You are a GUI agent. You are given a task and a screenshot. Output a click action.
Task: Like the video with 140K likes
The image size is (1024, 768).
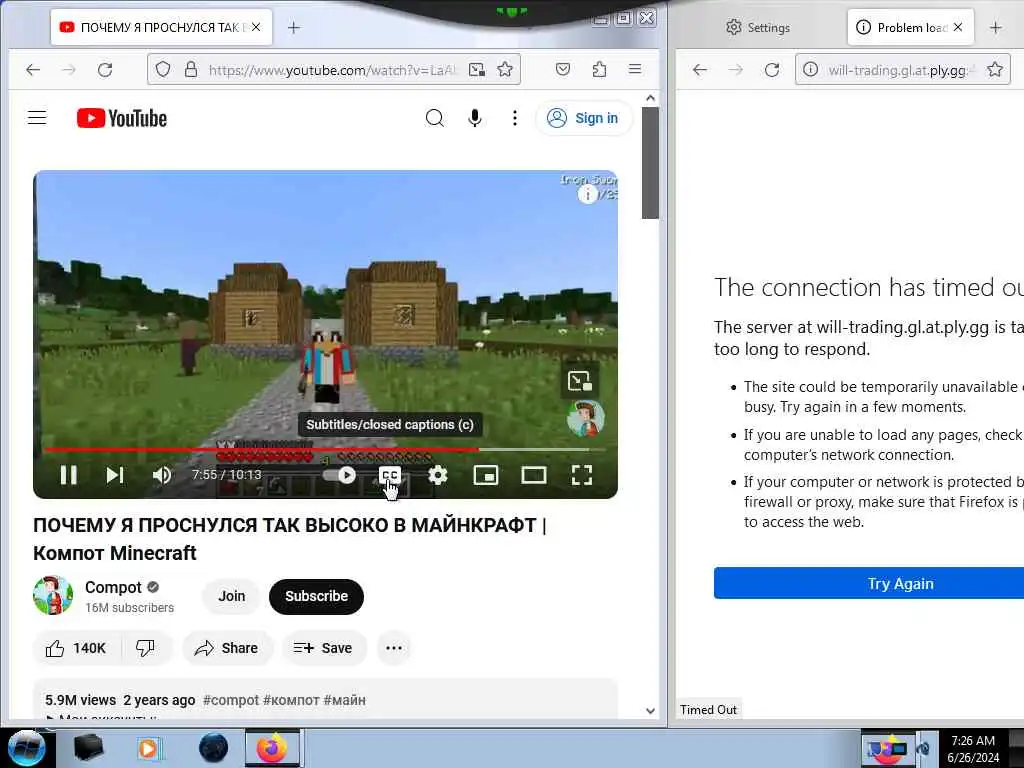(x=76, y=648)
